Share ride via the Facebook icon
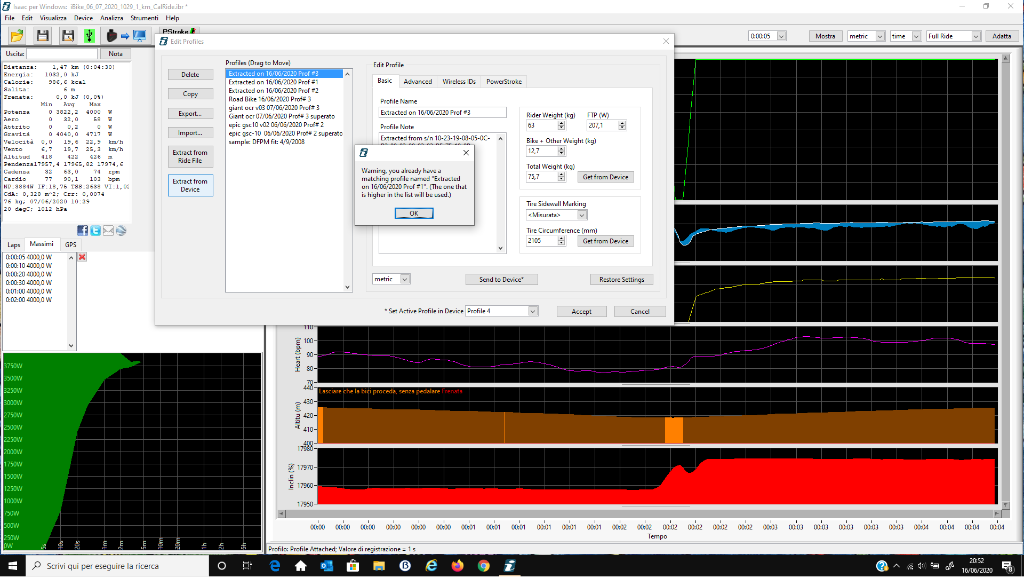Screen dimensions: 1024x578 [83, 230]
